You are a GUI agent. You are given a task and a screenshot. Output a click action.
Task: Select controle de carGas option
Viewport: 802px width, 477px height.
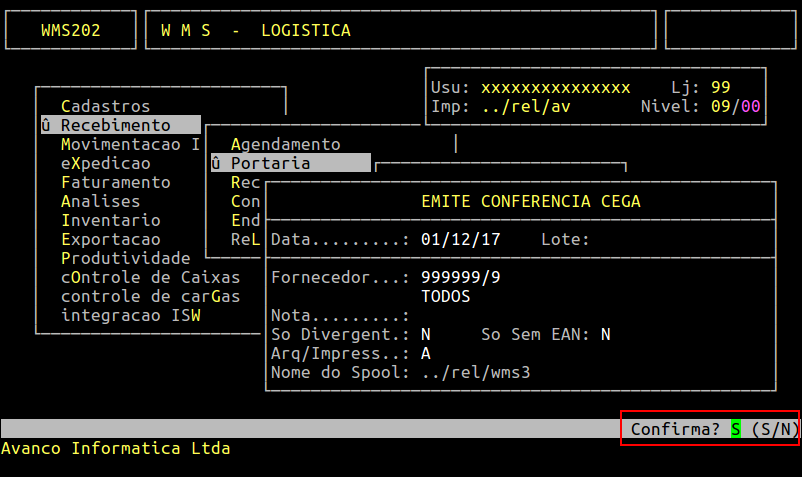point(150,296)
